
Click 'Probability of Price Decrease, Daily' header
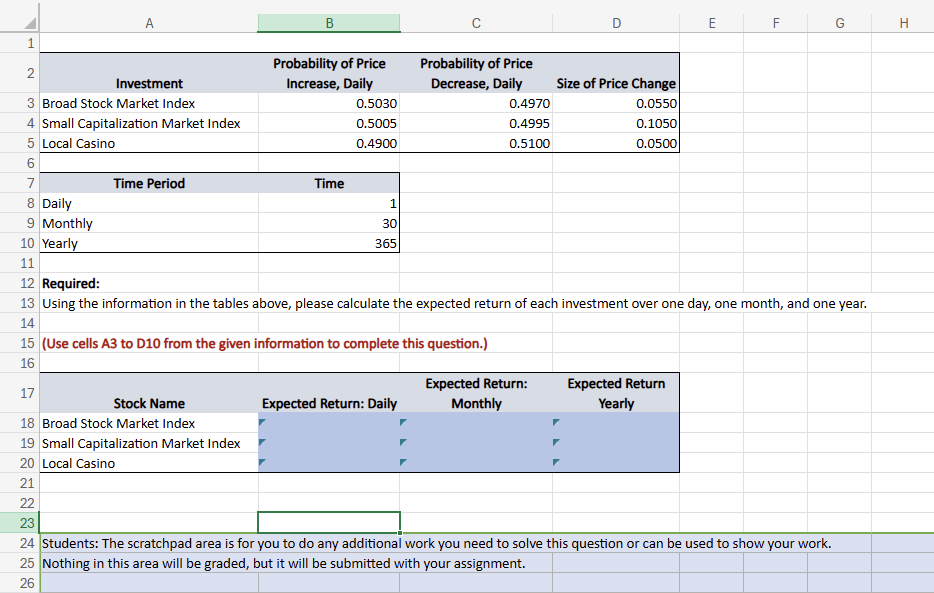(476, 73)
